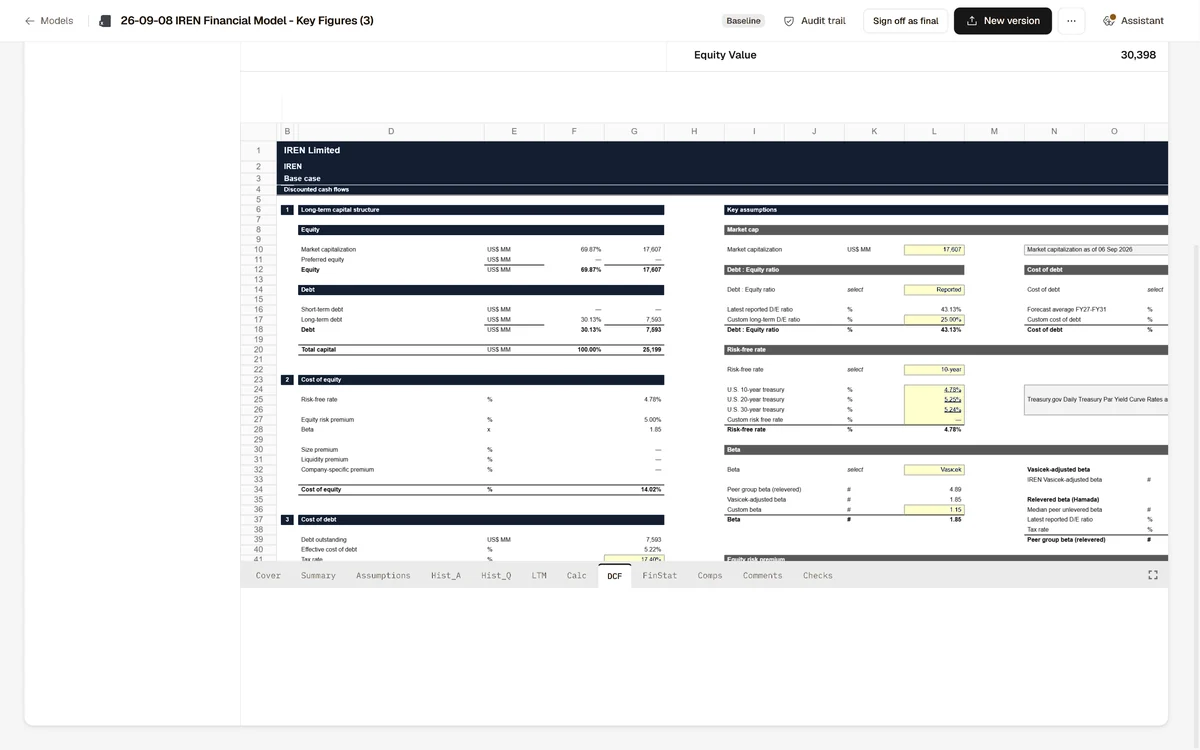Open the Assistant panel
Viewport: 1200px width, 750px height.
click(x=1133, y=21)
